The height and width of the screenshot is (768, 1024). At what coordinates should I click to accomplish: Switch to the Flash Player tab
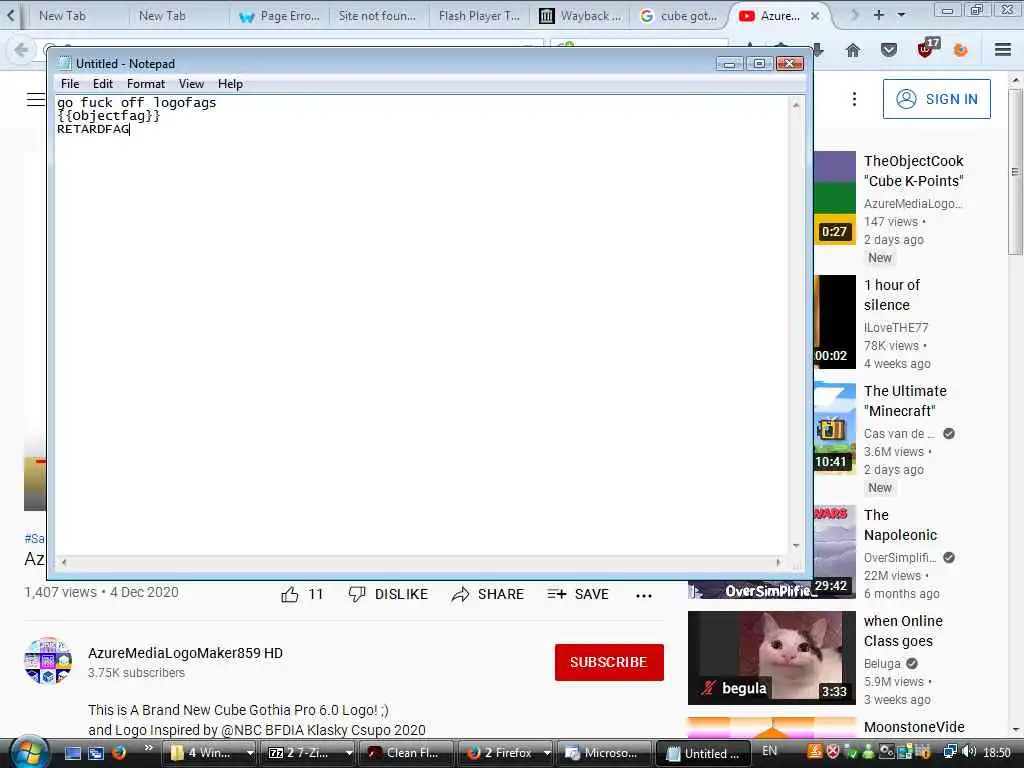479,16
